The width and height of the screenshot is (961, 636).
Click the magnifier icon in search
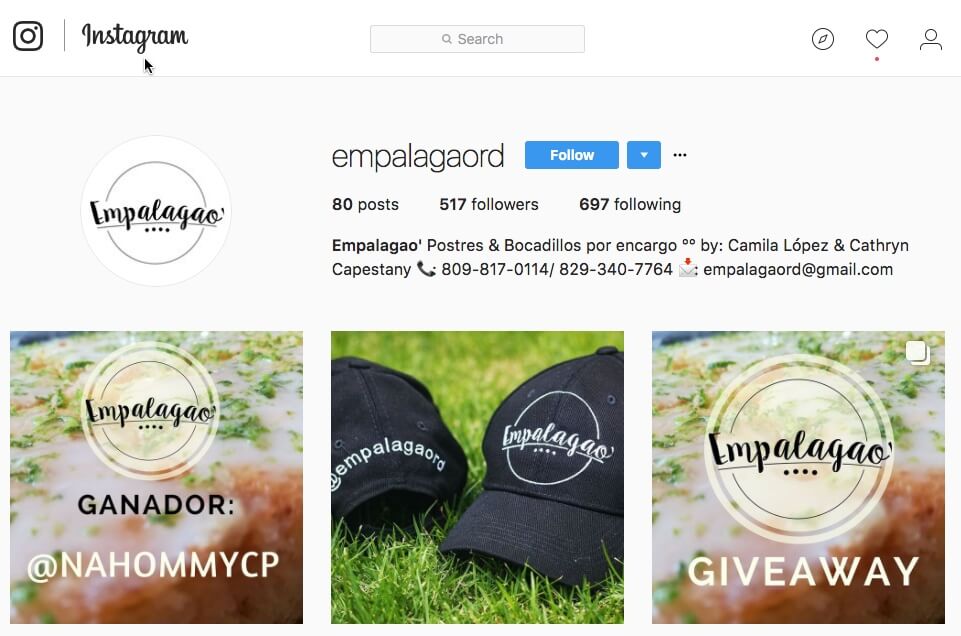click(447, 39)
